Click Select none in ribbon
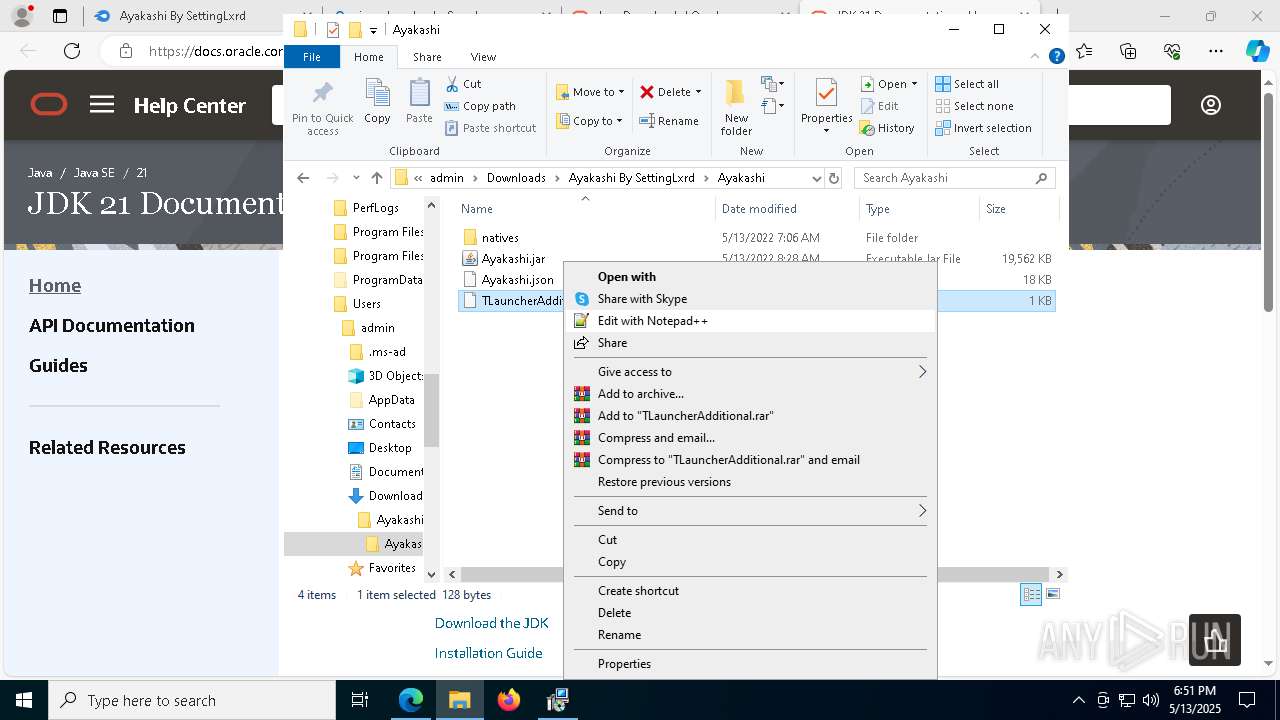The height and width of the screenshot is (720, 1280). coord(974,106)
